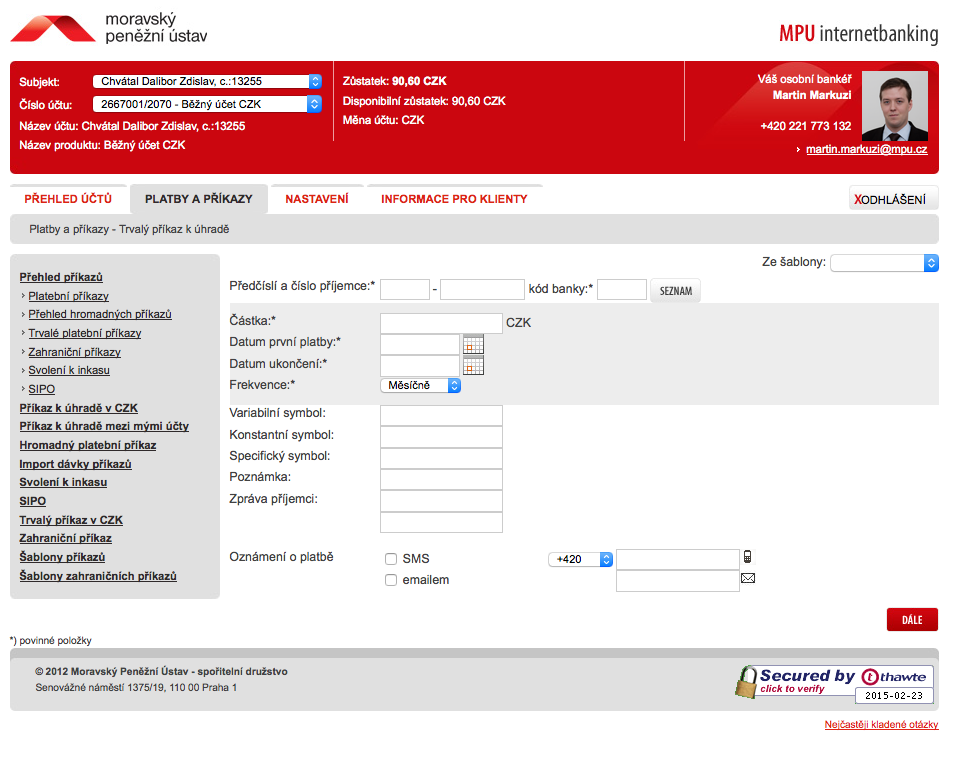Focus Konstantní symbol input field
The image size is (960, 761).
point(441,437)
